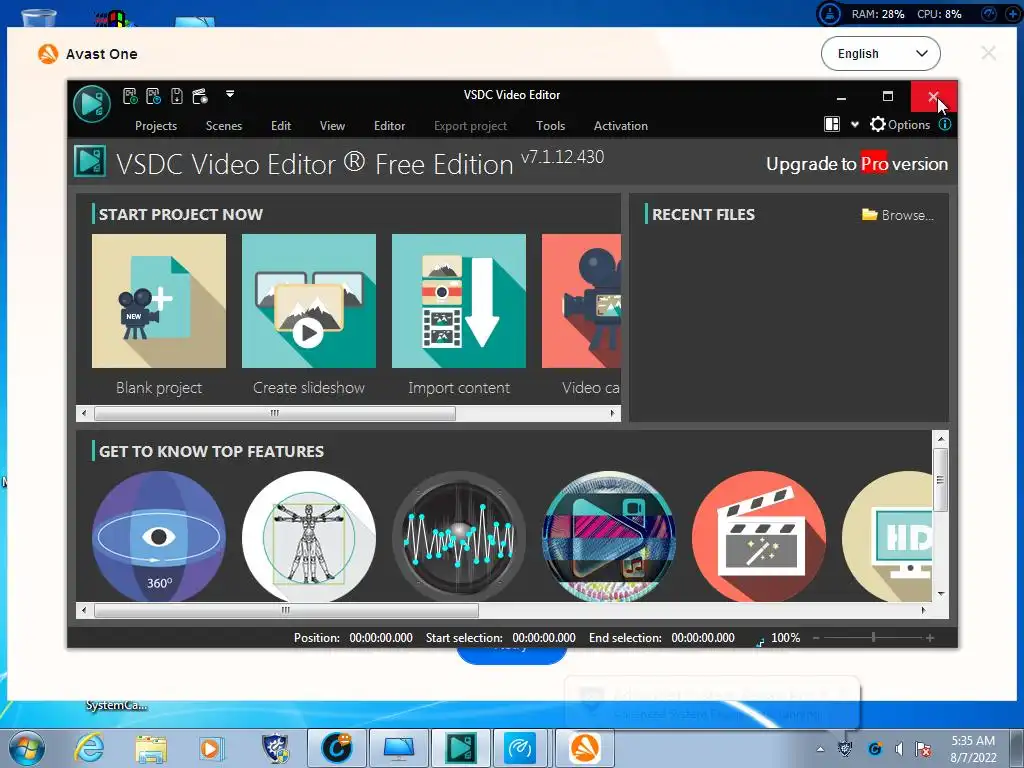
Task: Open the colorful play-button effects feature icon
Action: (x=609, y=536)
